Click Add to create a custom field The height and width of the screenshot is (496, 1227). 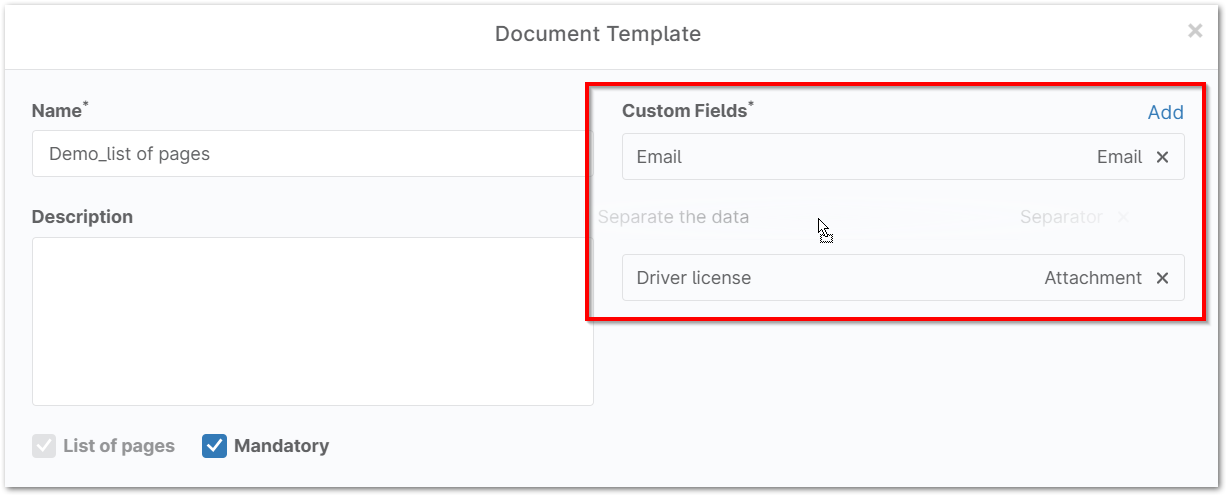point(1165,112)
